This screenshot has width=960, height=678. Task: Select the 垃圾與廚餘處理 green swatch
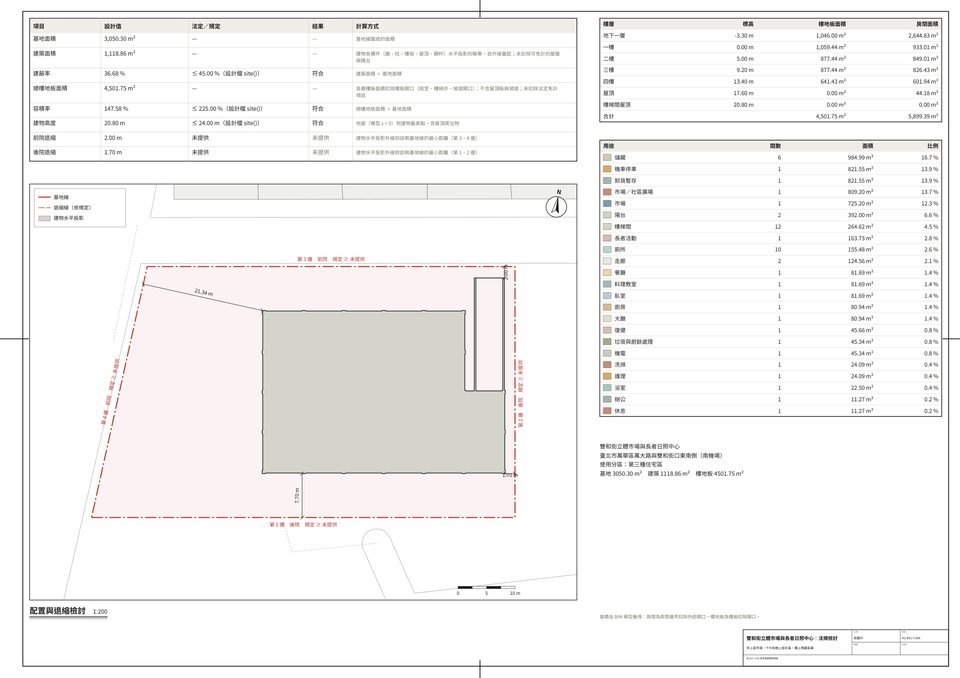607,342
